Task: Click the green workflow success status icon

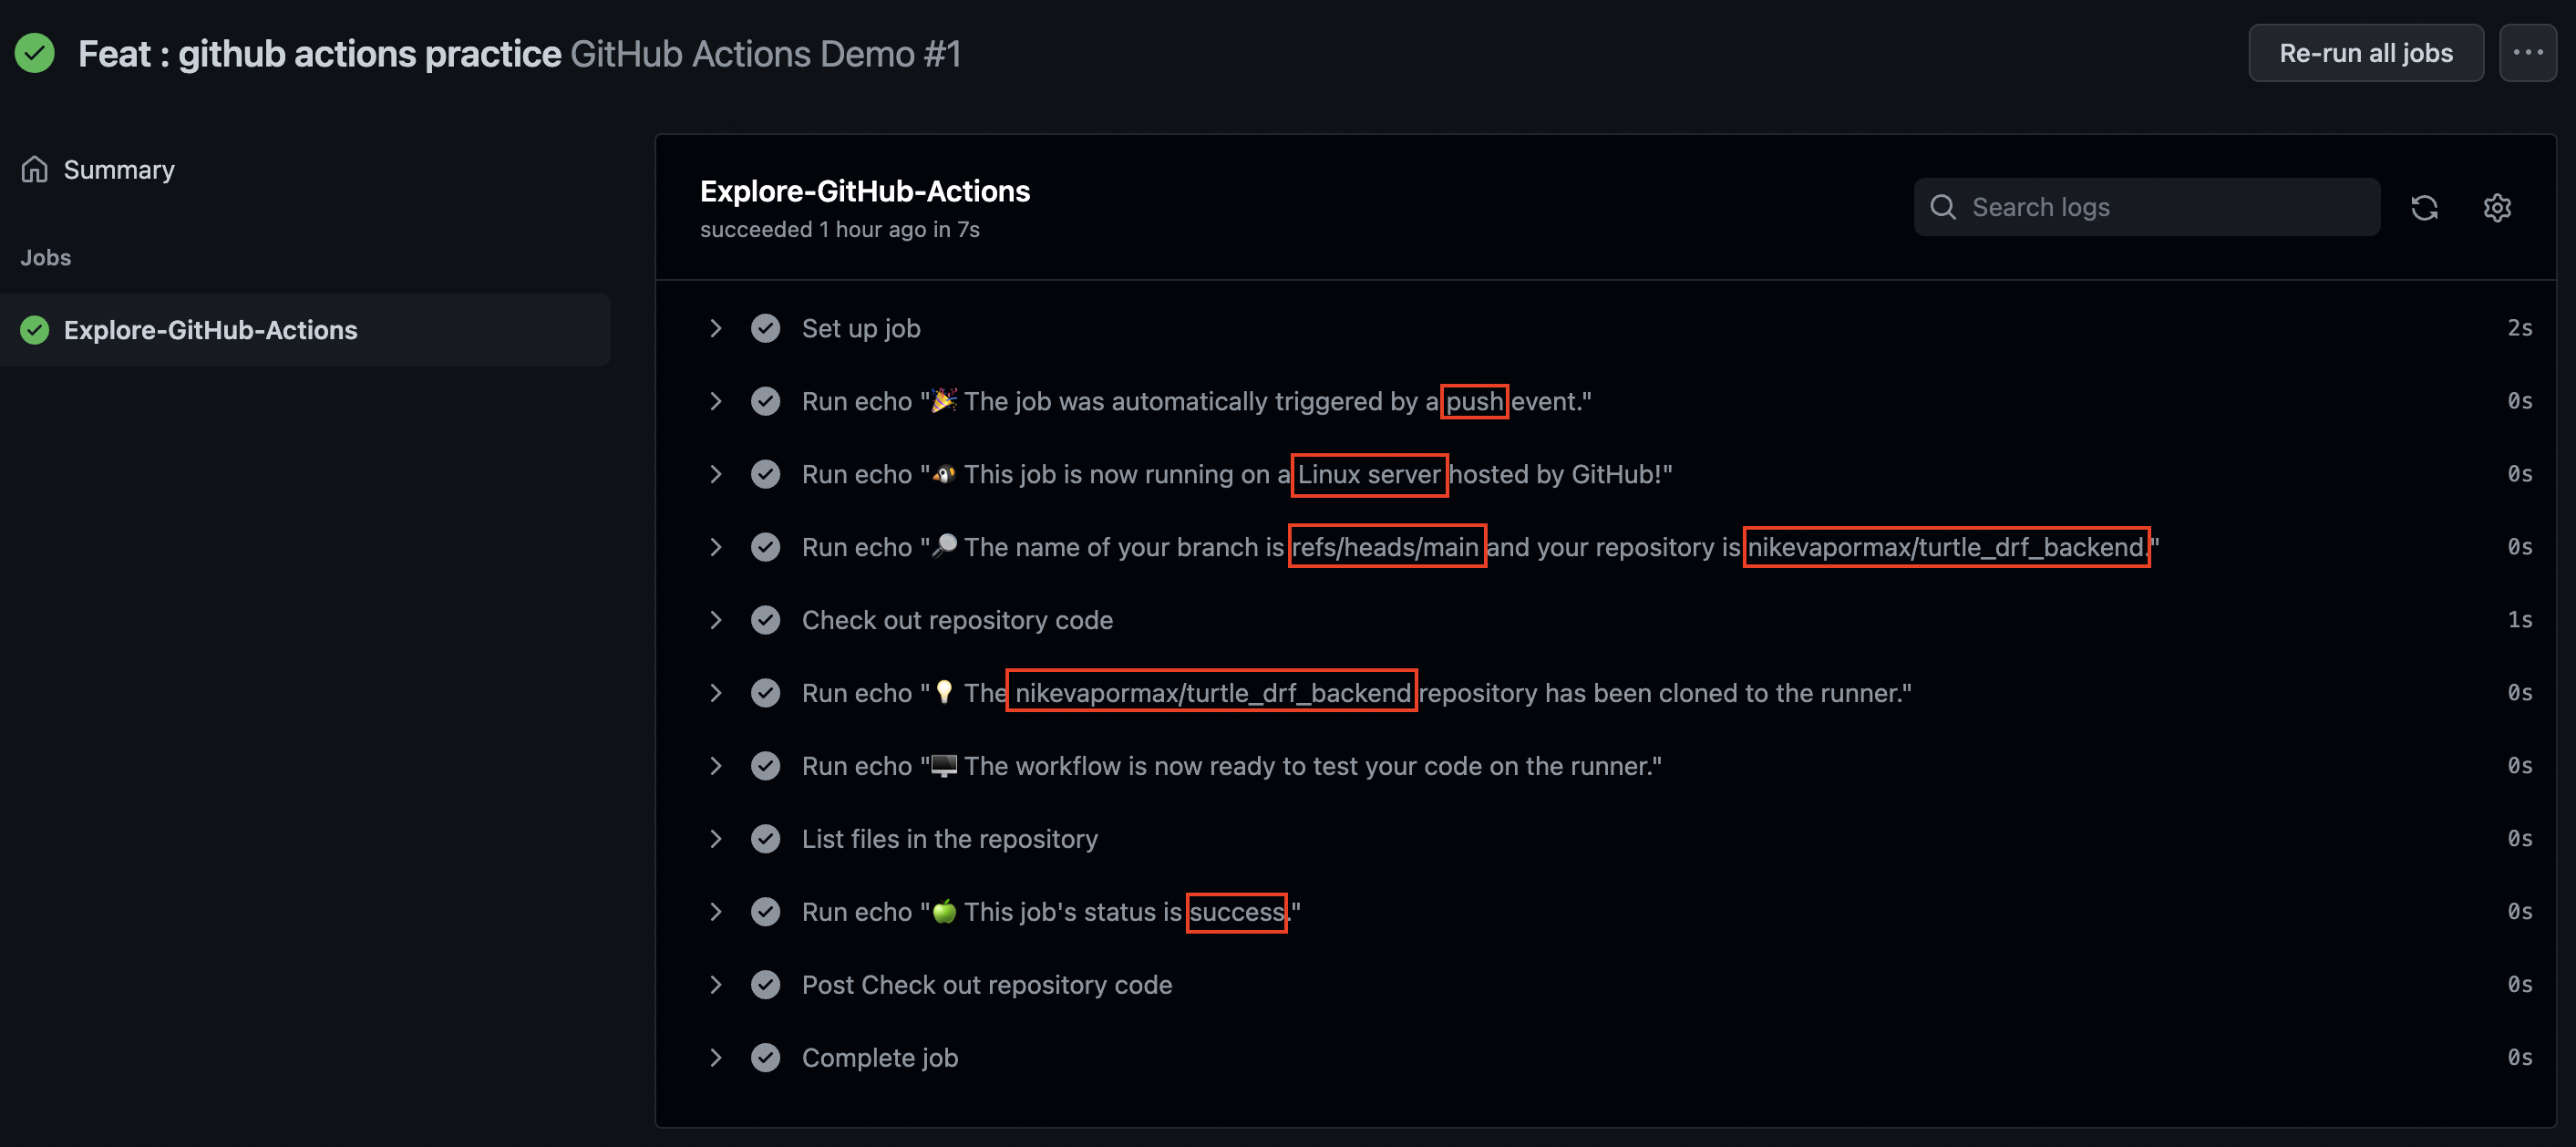Action: [x=35, y=53]
